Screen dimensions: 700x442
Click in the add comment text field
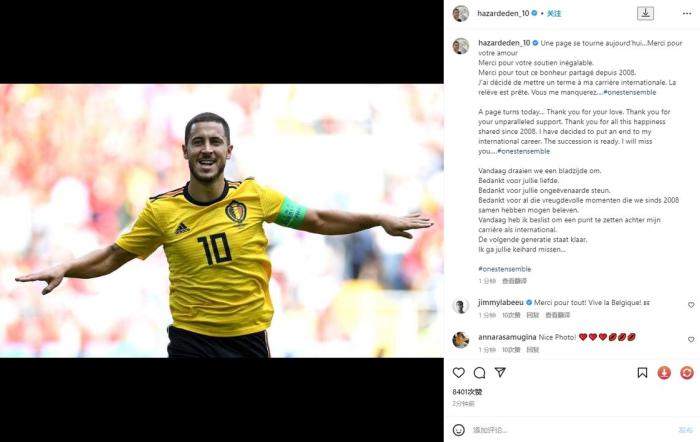[571, 430]
